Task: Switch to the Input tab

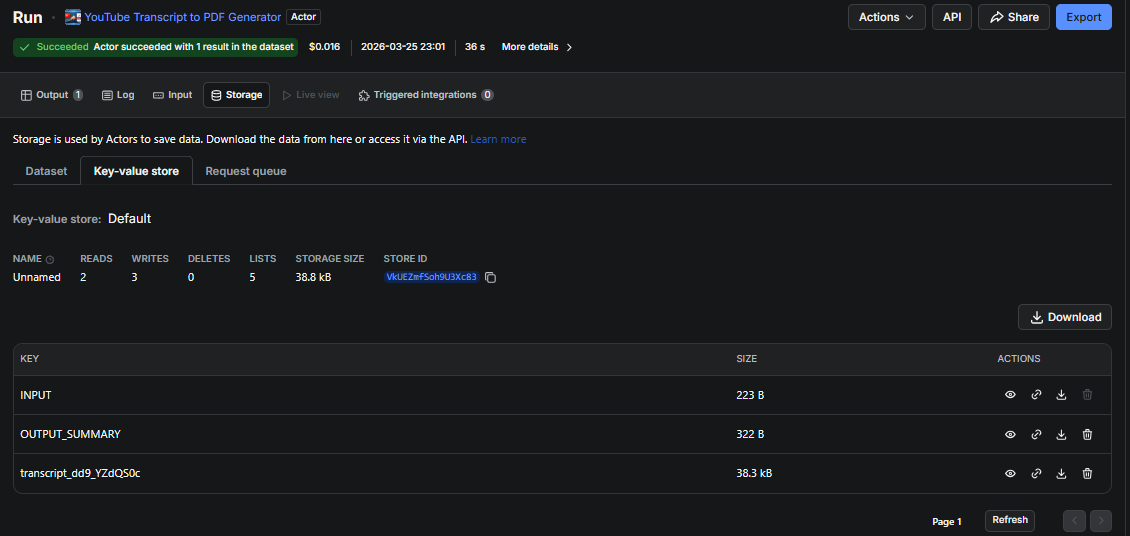Action: [x=172, y=95]
